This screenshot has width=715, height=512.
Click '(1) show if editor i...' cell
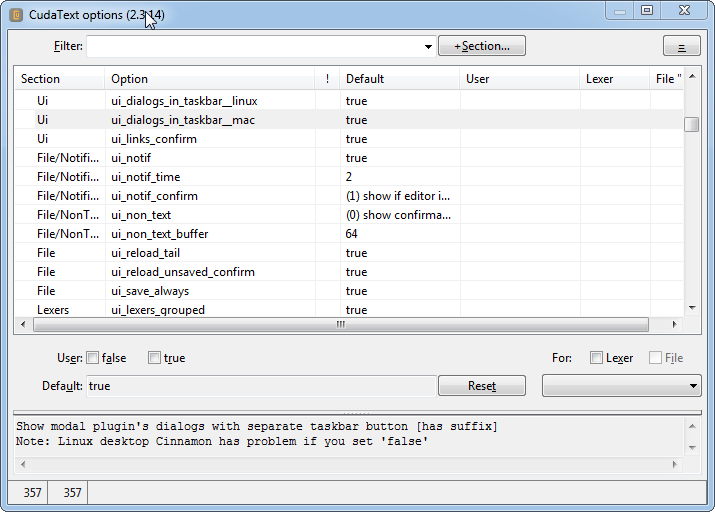[x=398, y=196]
